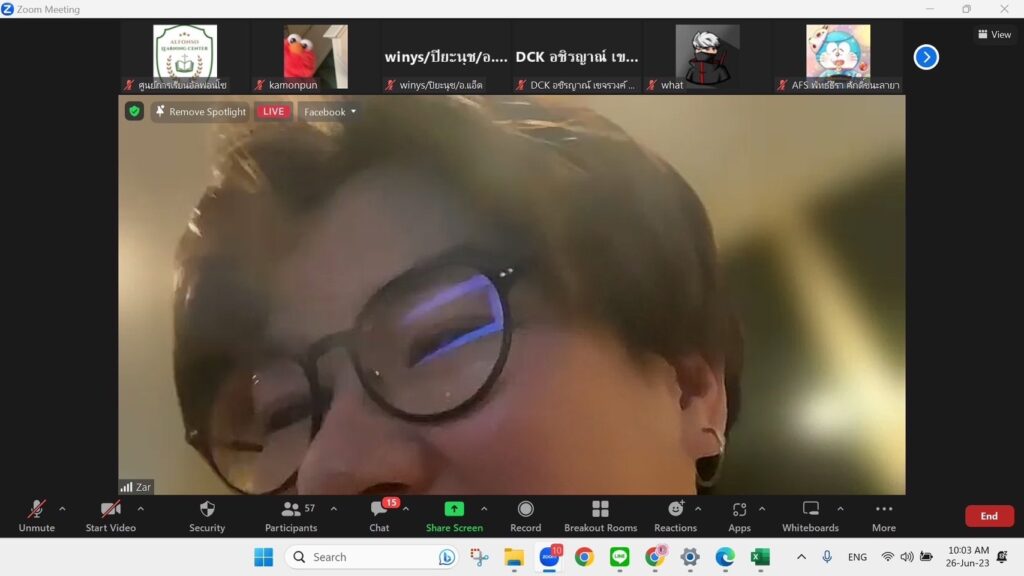Screen dimensions: 1024x576
Task: Click the green Share Screen icon
Action: click(x=454, y=509)
